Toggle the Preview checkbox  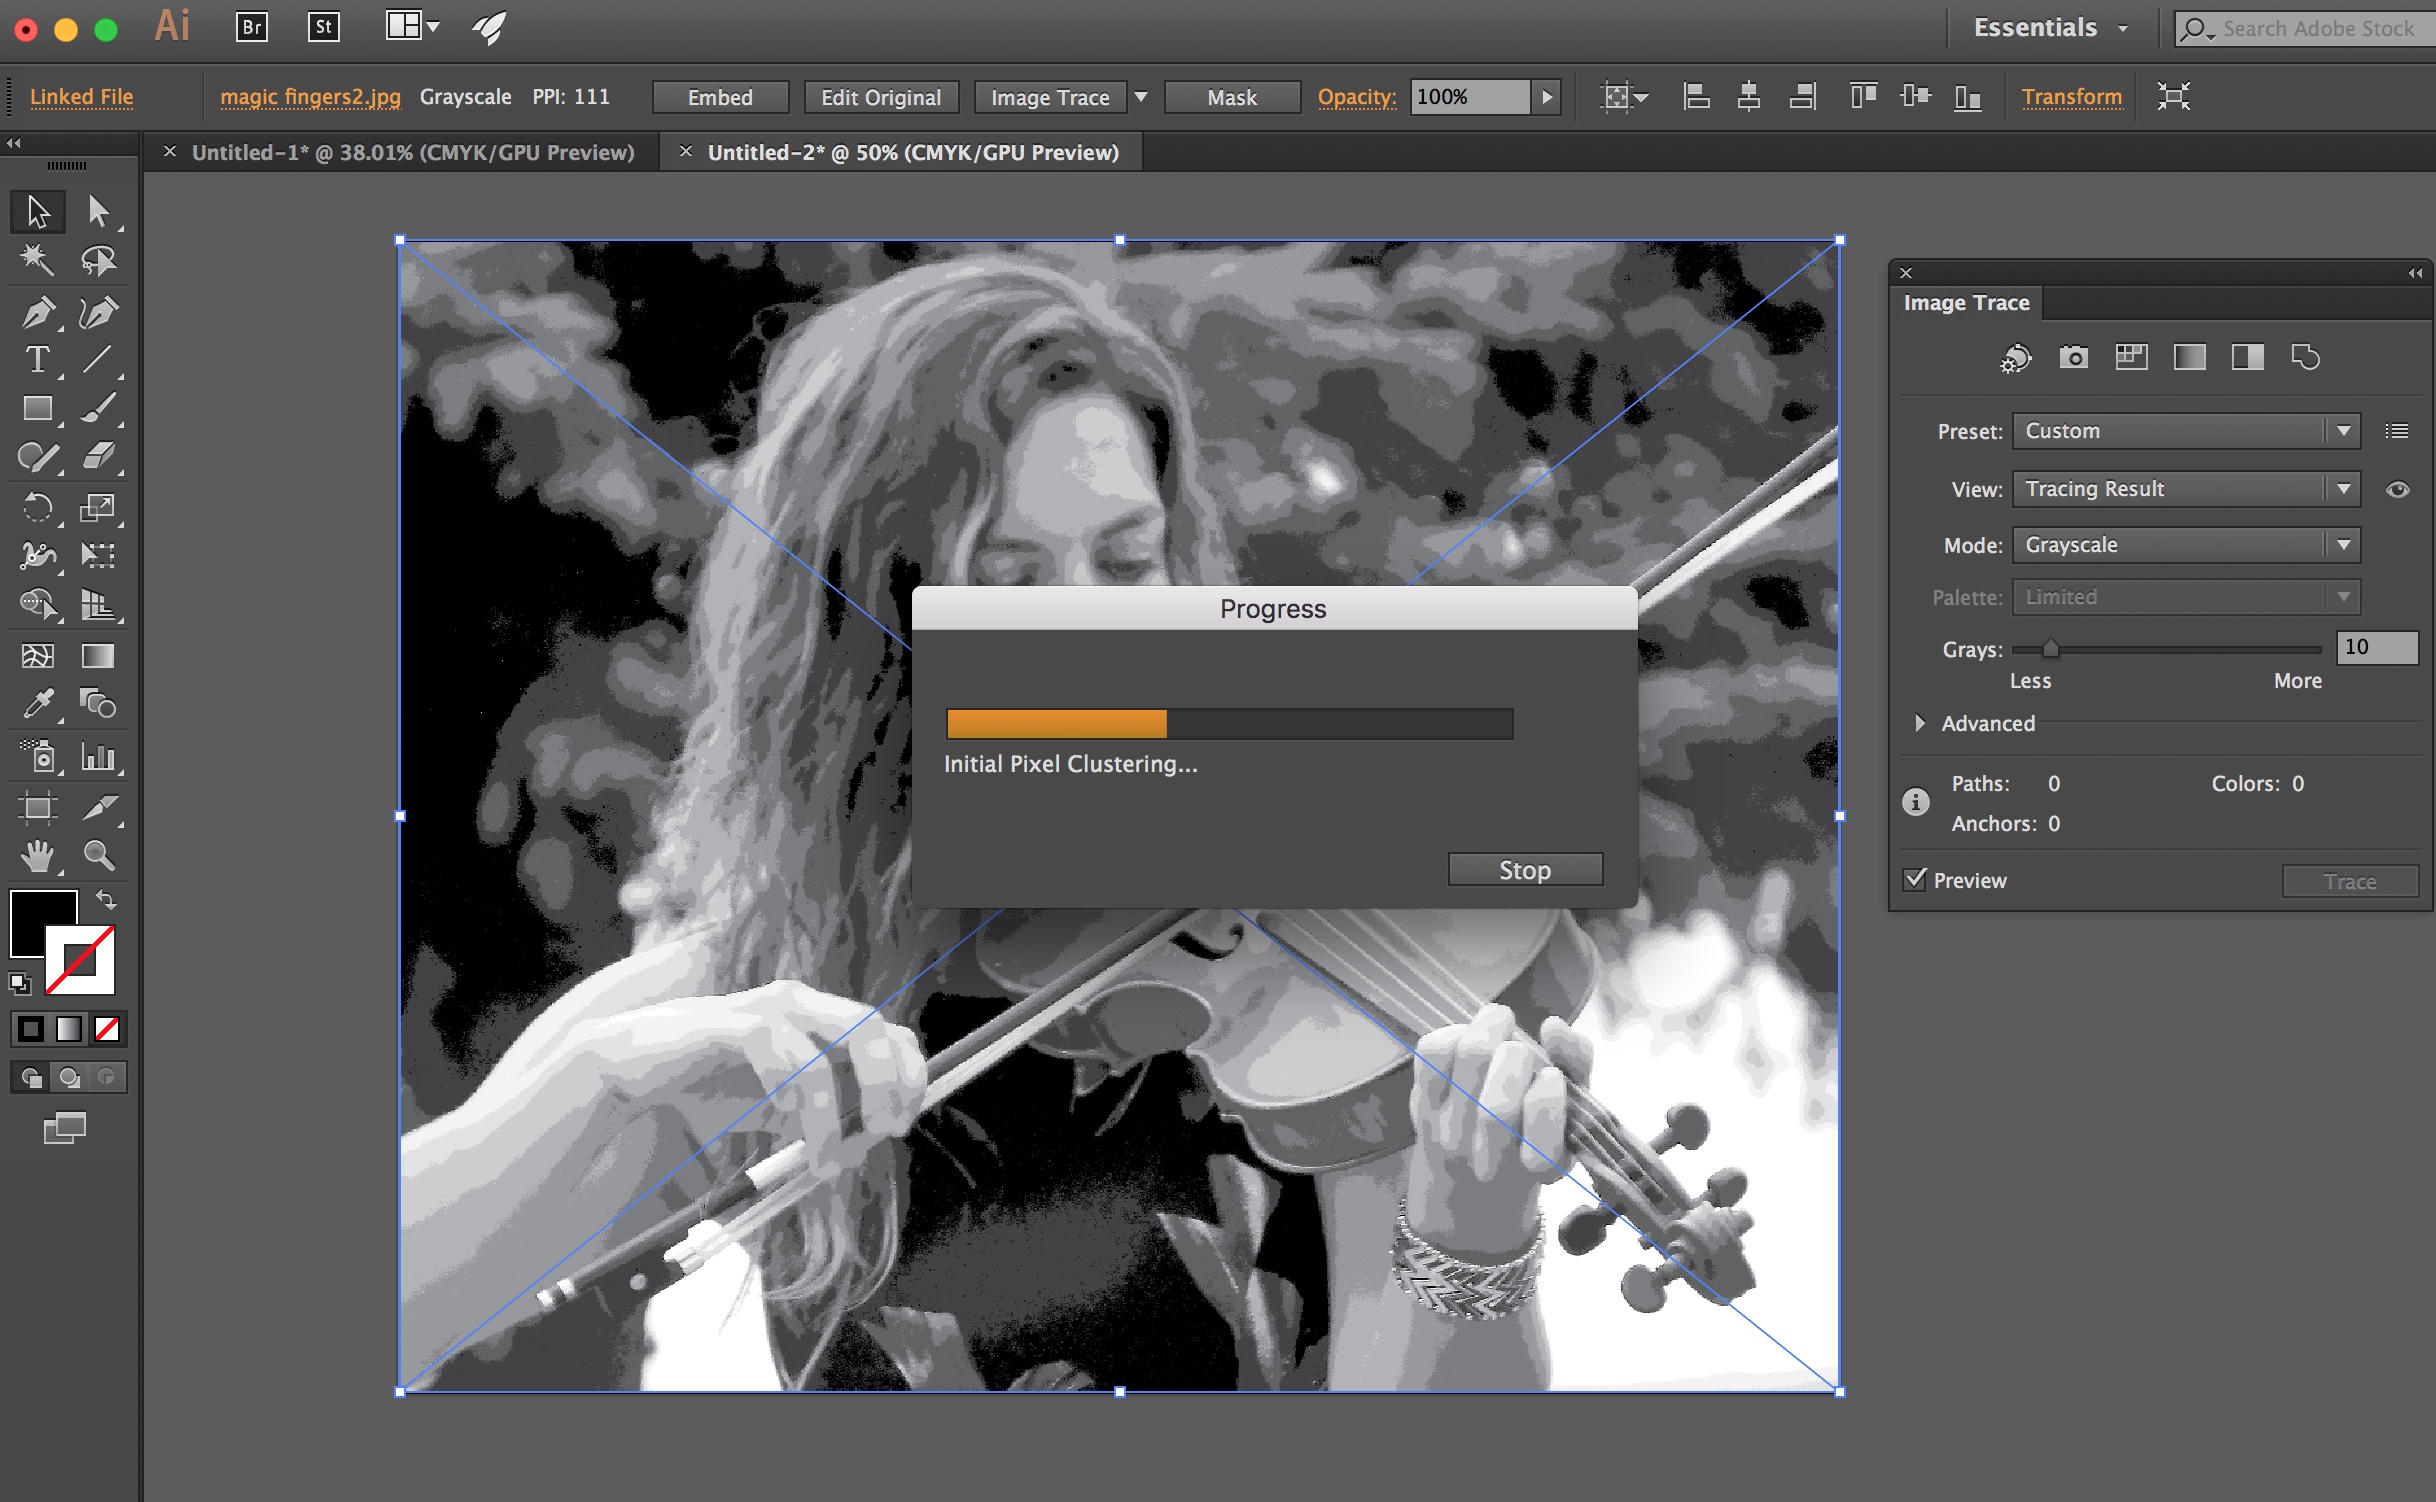(1915, 879)
